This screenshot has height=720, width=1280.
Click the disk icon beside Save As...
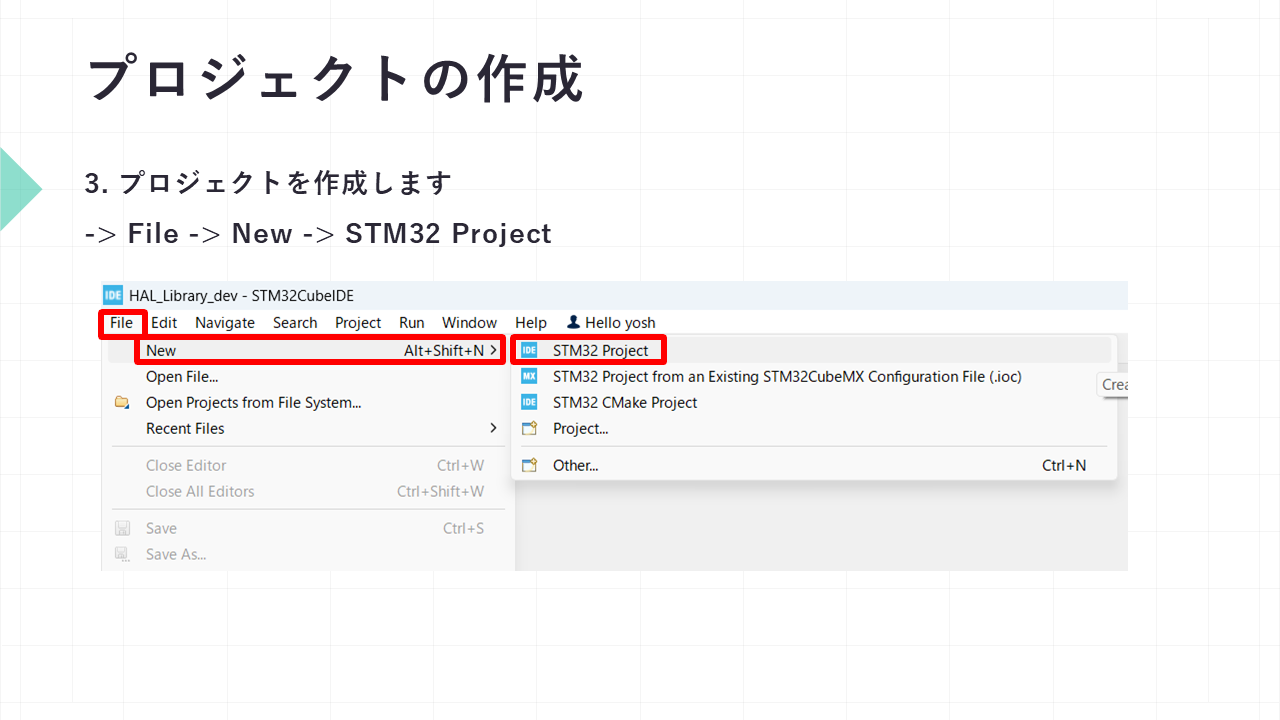[122, 554]
